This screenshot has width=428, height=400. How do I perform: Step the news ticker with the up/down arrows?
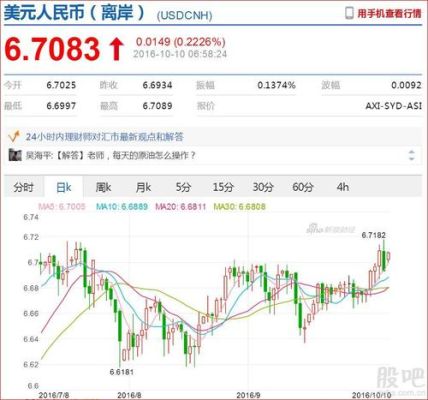tap(412, 155)
